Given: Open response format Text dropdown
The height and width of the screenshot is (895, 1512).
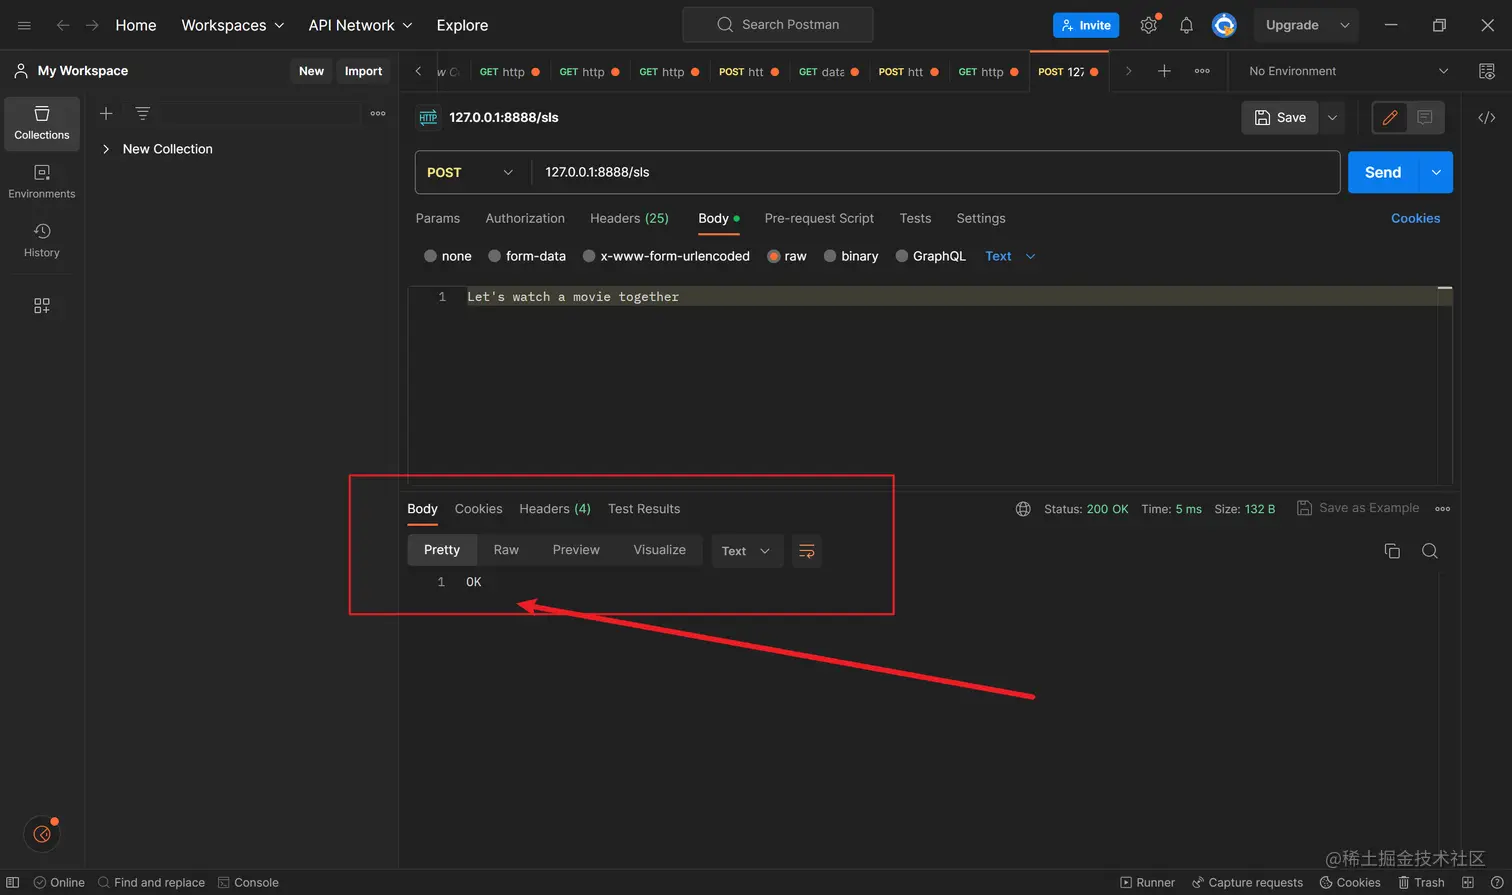Looking at the screenshot, I should pos(747,551).
